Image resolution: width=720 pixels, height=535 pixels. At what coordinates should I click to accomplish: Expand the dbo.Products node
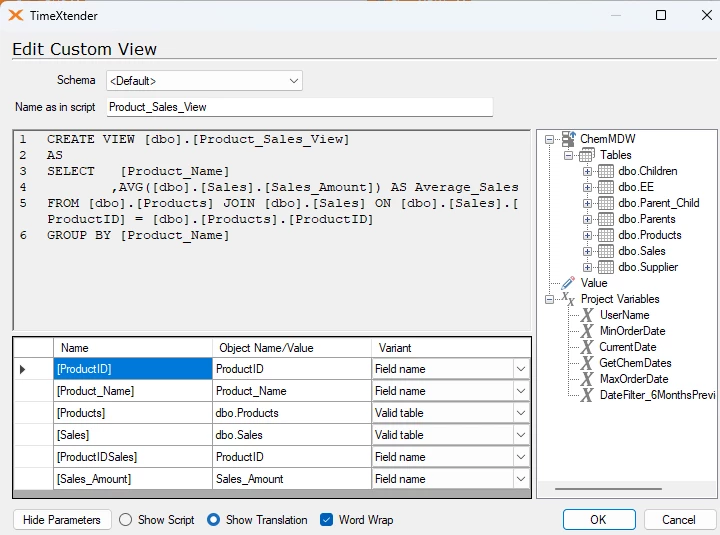click(587, 235)
